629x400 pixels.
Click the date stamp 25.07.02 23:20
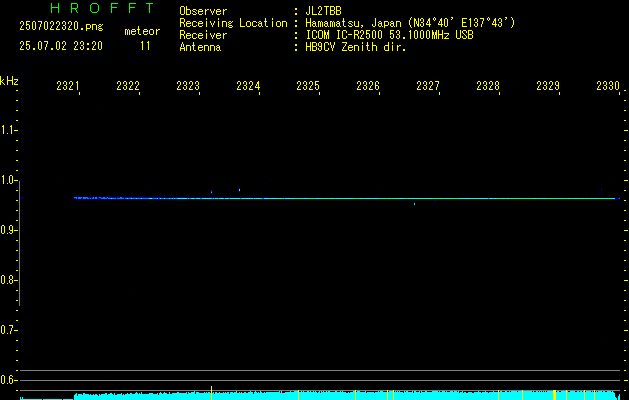[61, 46]
